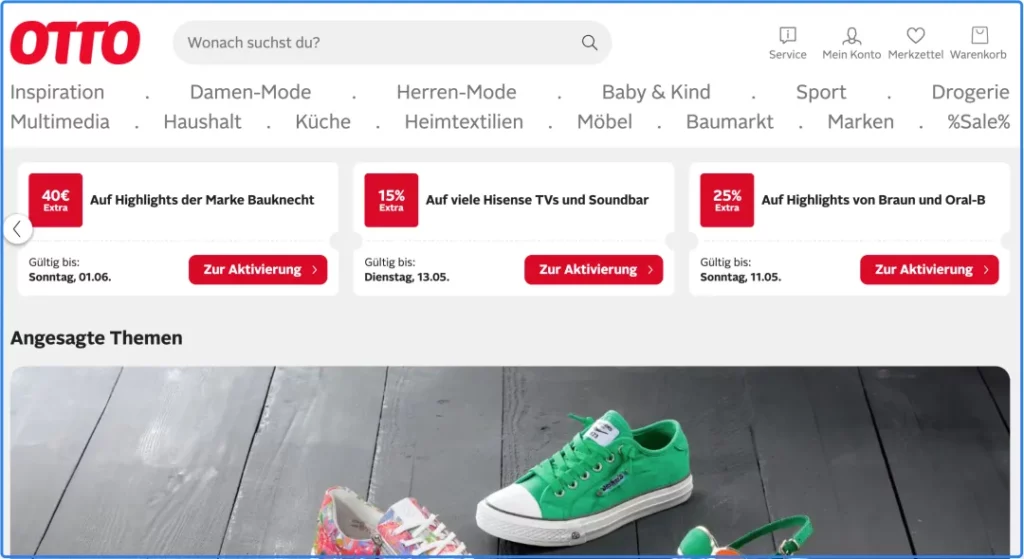Activate the Hisense TVs coupon via Zur Aktivierung
Image resolution: width=1024 pixels, height=559 pixels.
point(594,270)
